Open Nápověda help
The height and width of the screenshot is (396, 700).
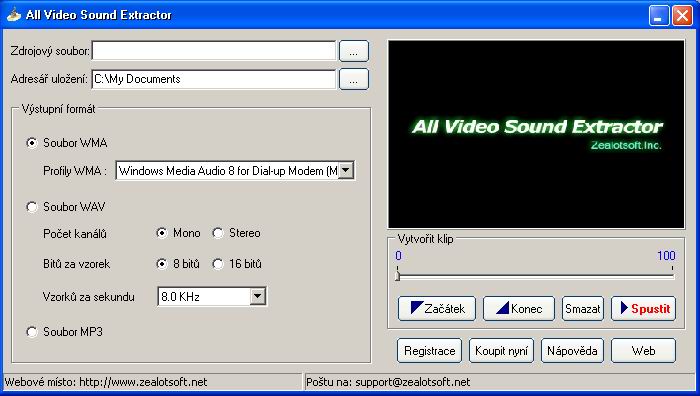coord(572,350)
